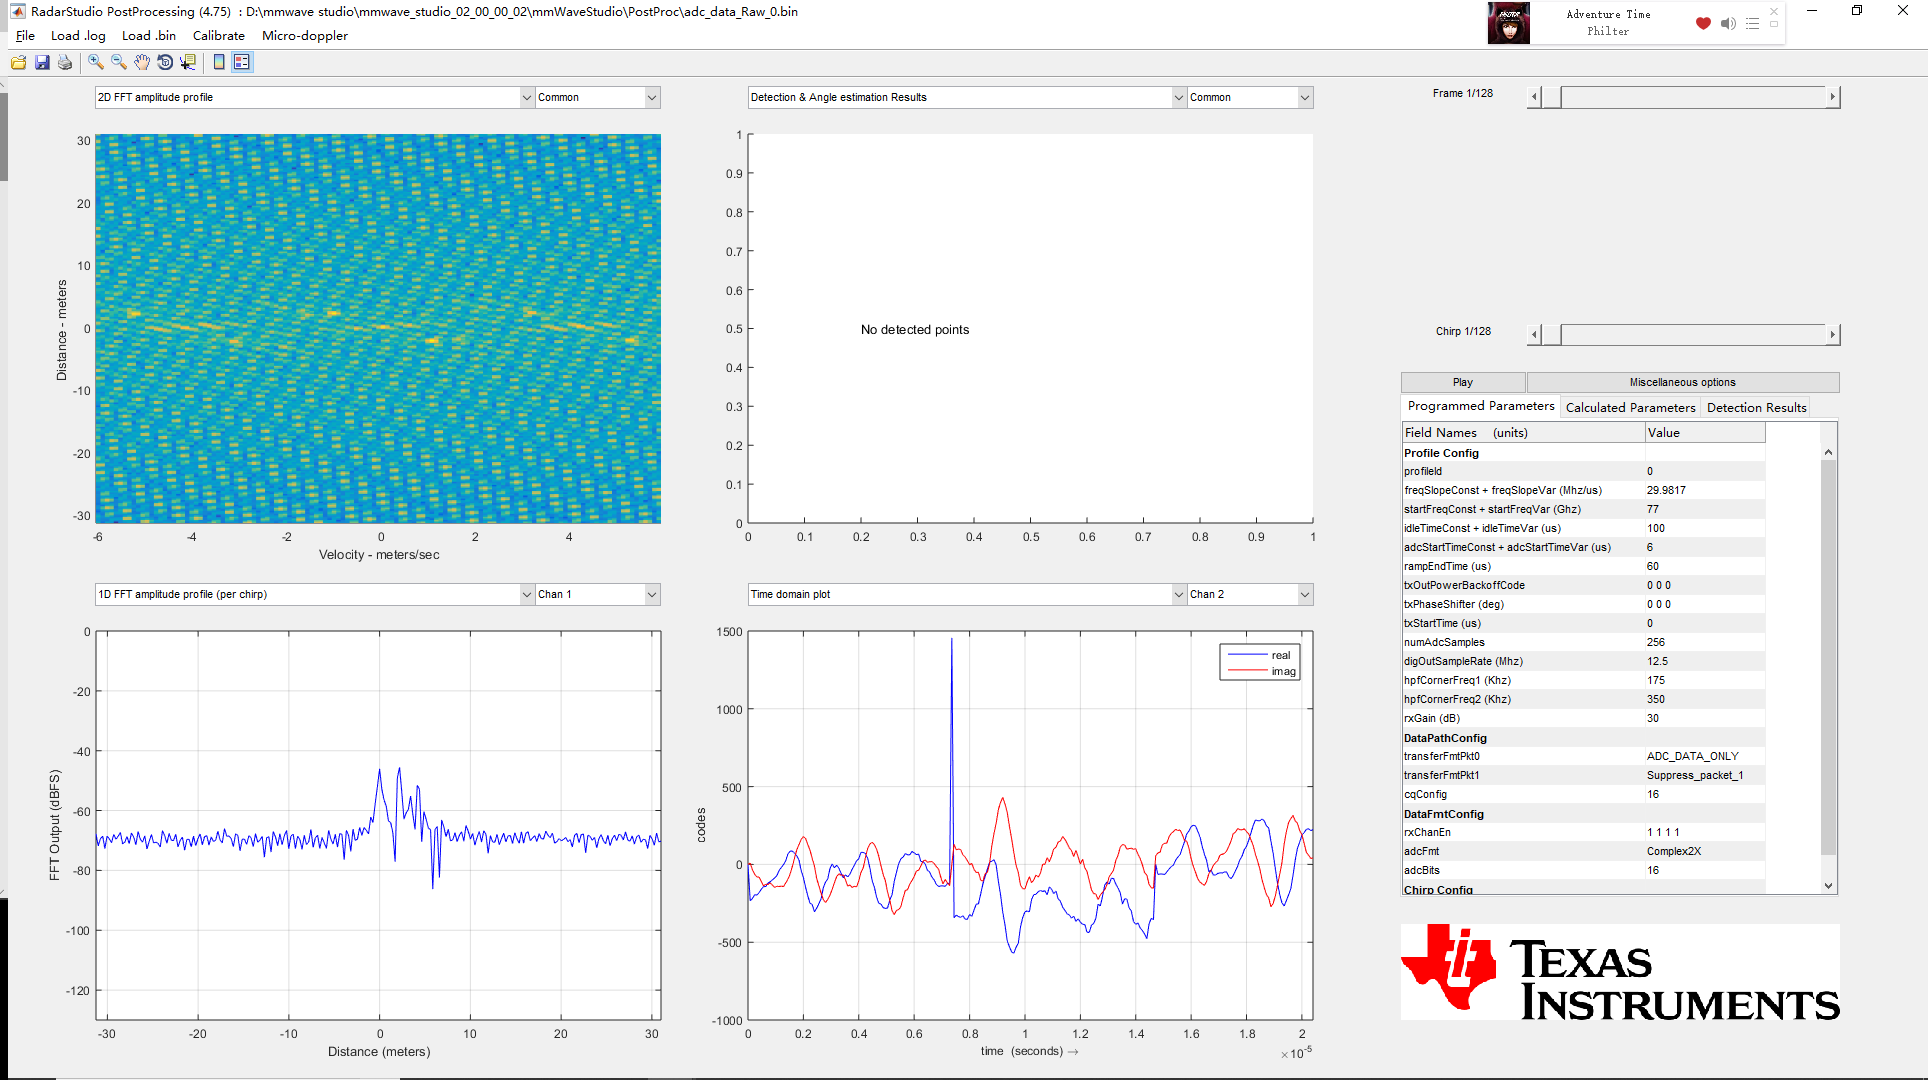This screenshot has width=1928, height=1080.
Task: Toggle the Insert Legend button
Action: pos(242,62)
